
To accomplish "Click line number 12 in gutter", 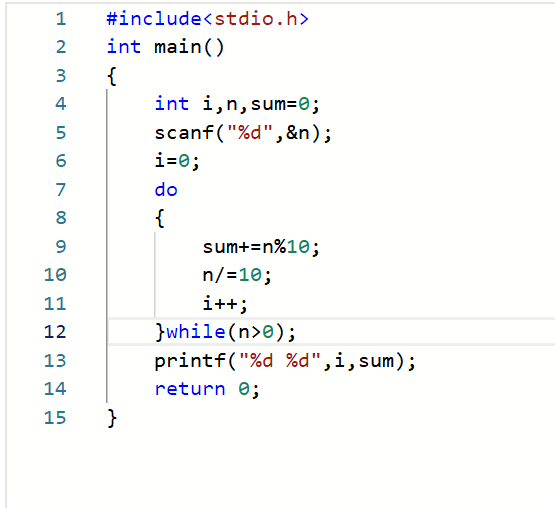I will click(x=55, y=332).
